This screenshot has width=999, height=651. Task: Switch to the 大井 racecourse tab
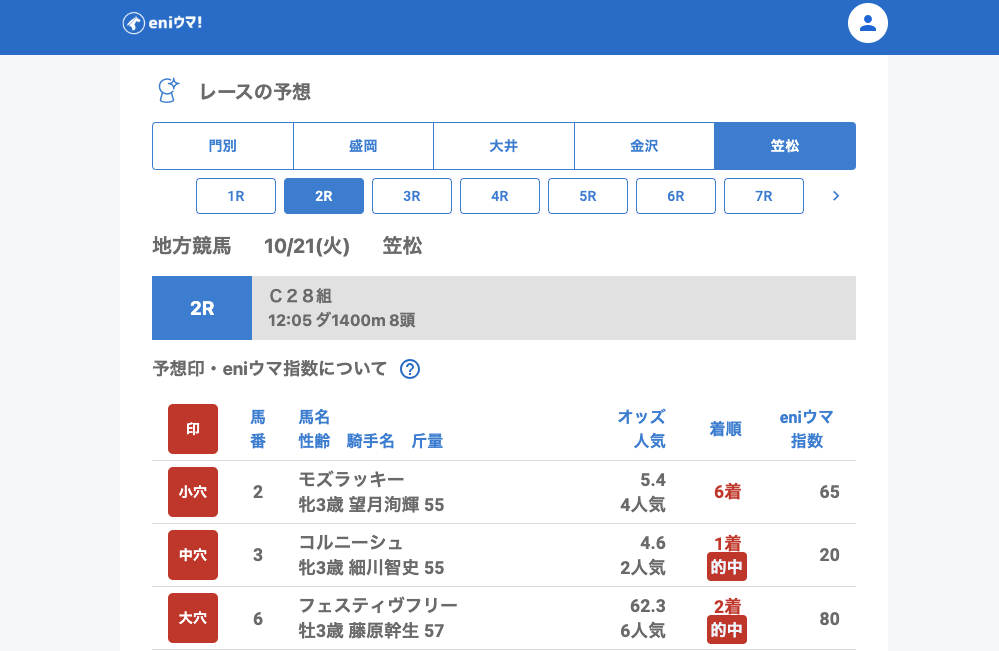(504, 146)
